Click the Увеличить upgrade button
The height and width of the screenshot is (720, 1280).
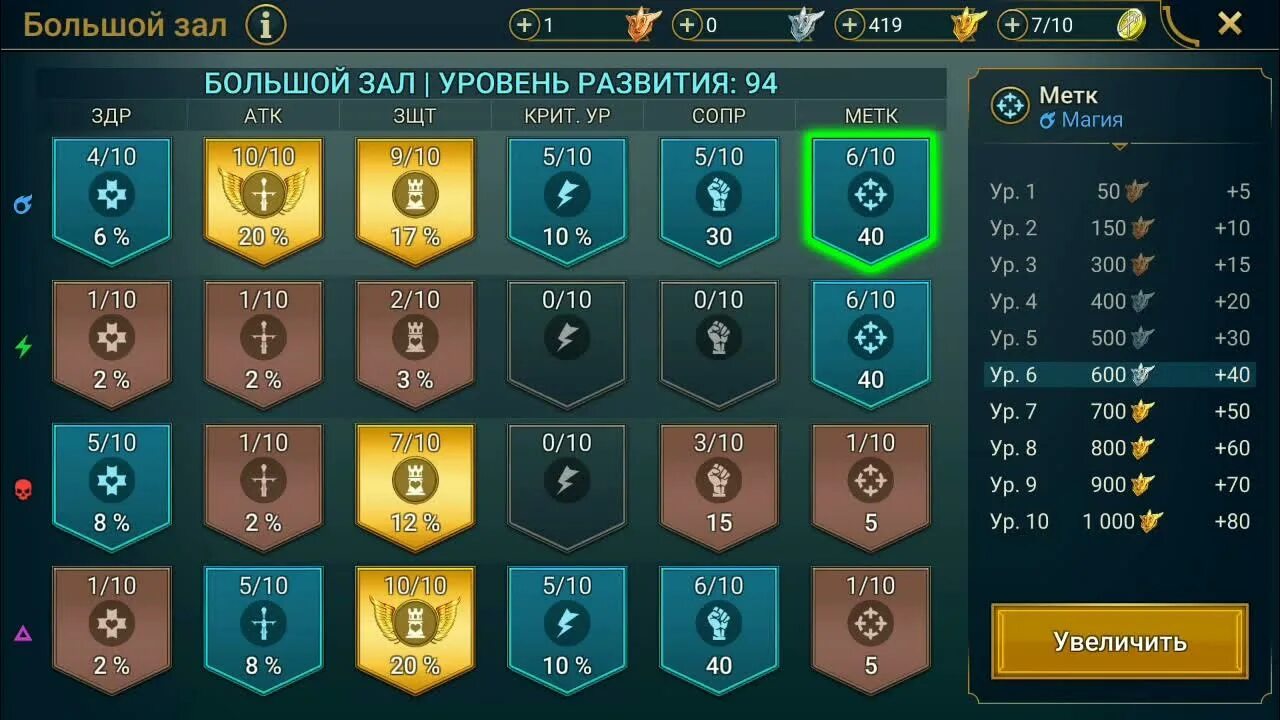pos(1120,641)
